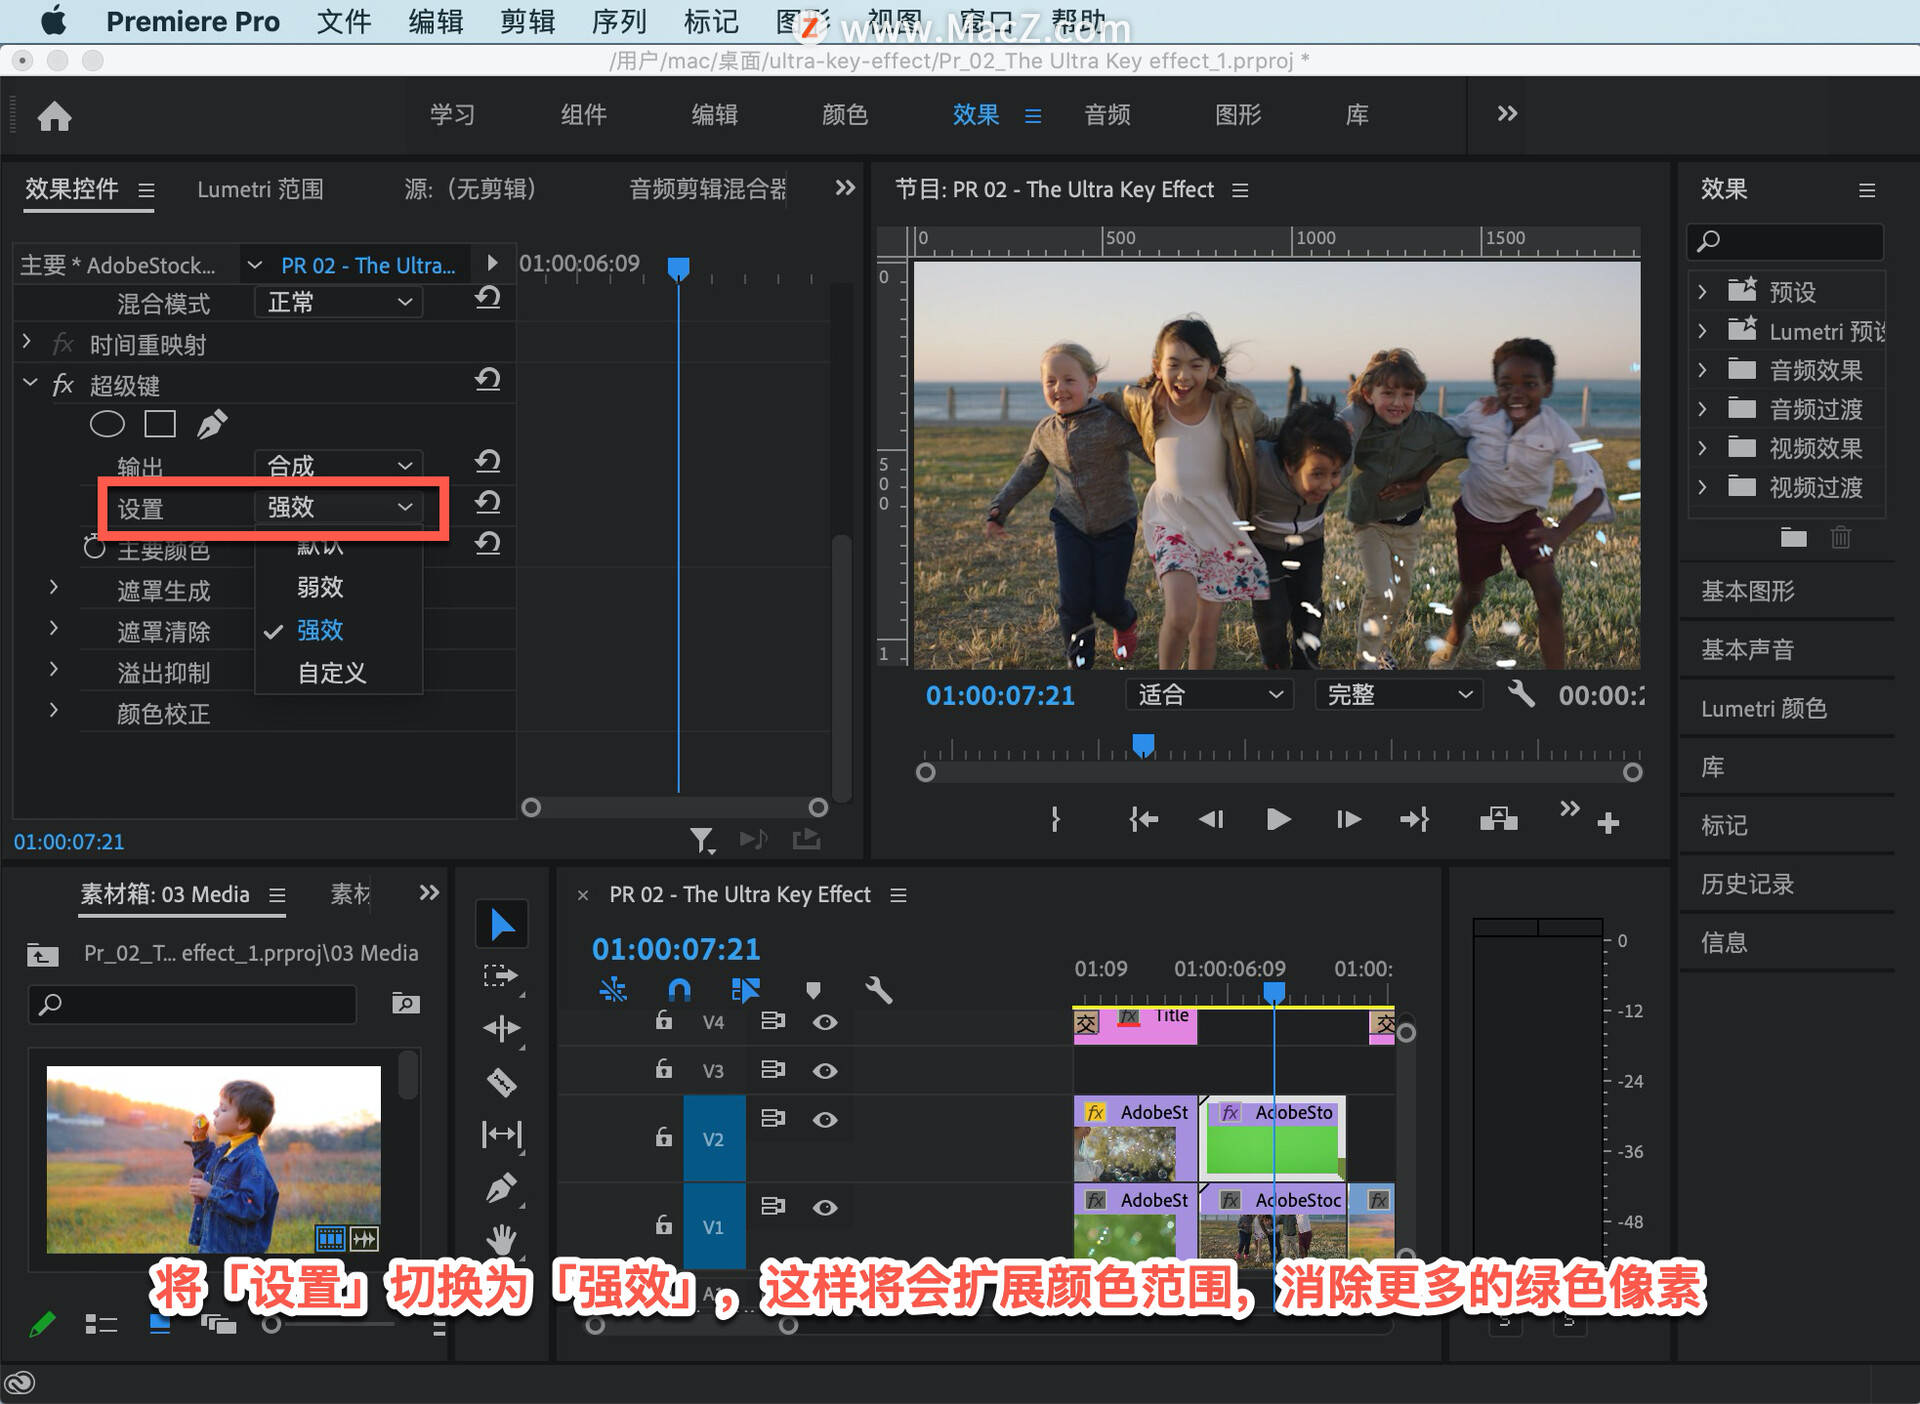
Task: Expand the 视频效果 folder
Action: click(1702, 448)
